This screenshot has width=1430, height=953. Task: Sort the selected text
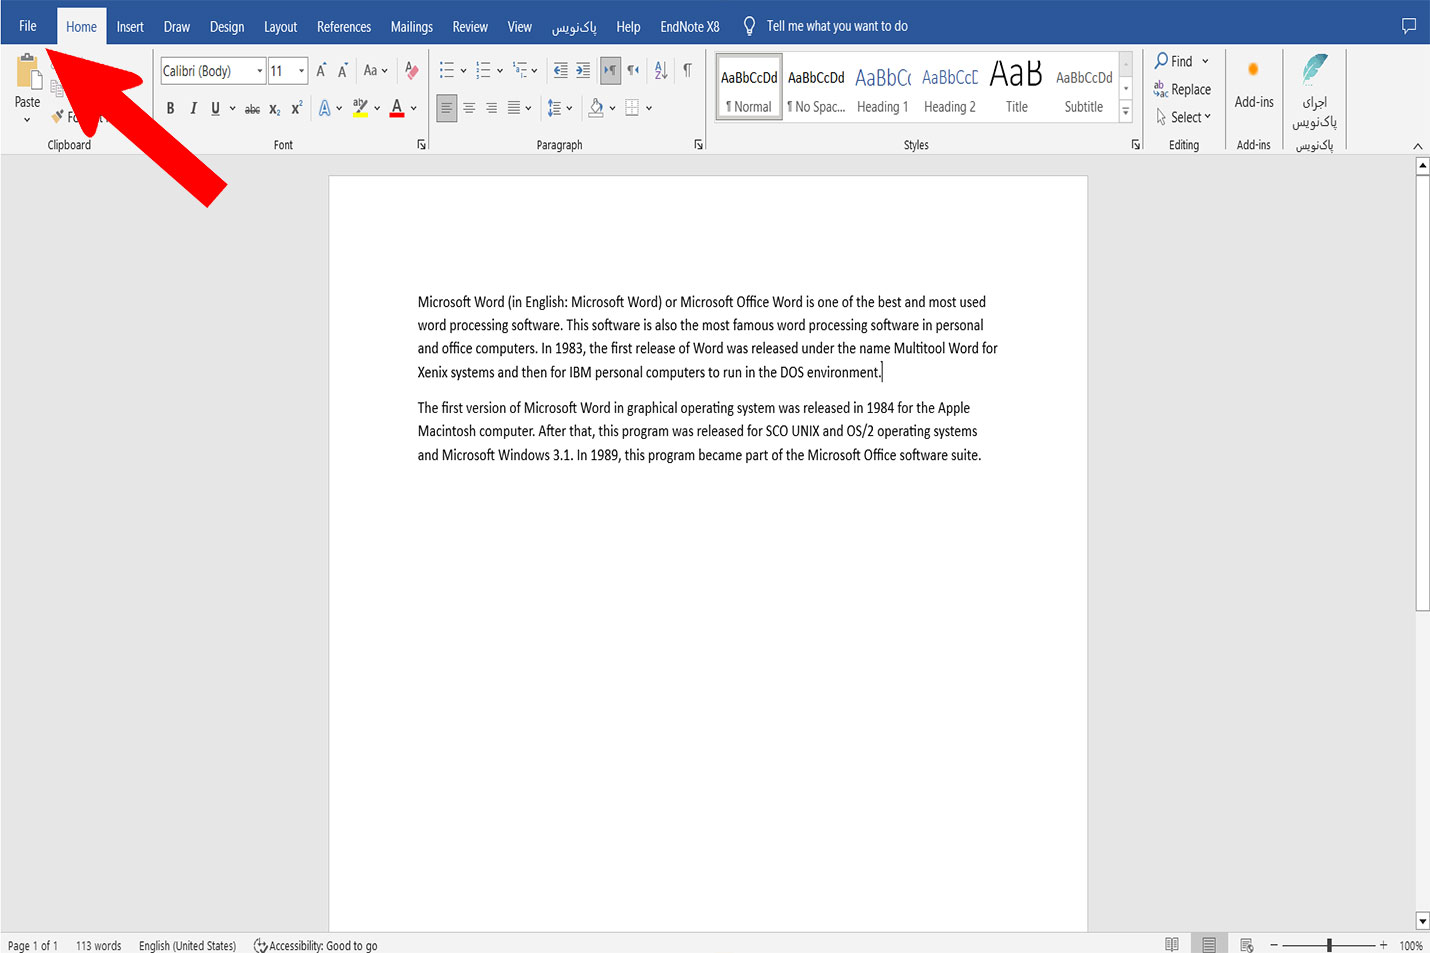point(661,71)
